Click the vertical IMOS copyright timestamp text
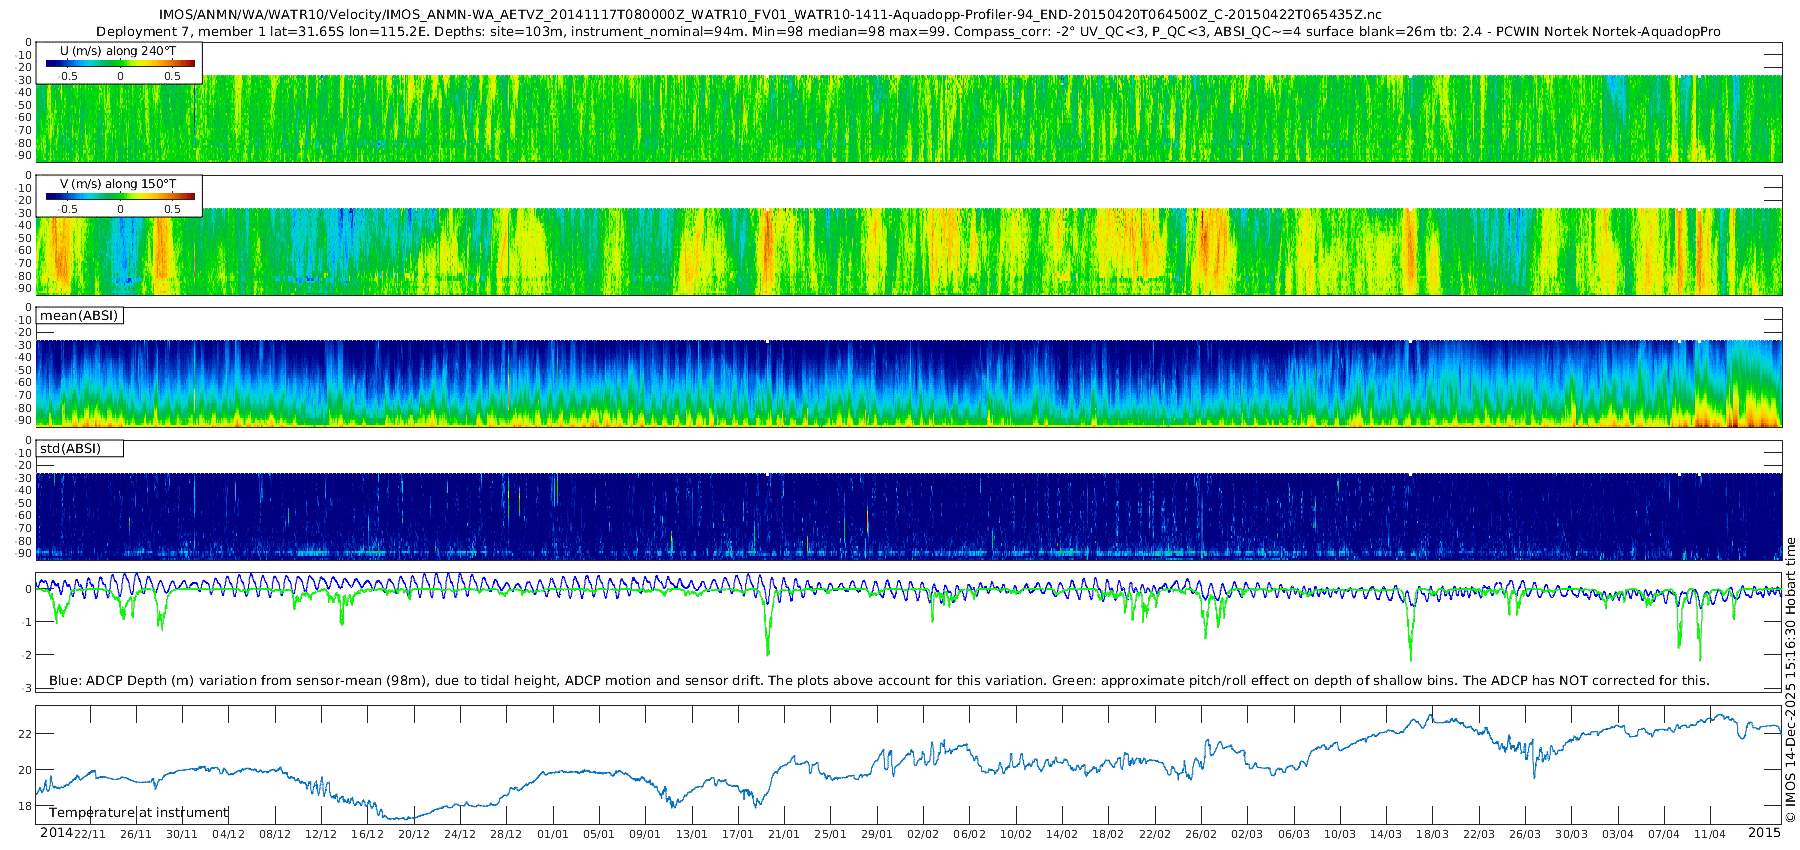 (x=1790, y=680)
